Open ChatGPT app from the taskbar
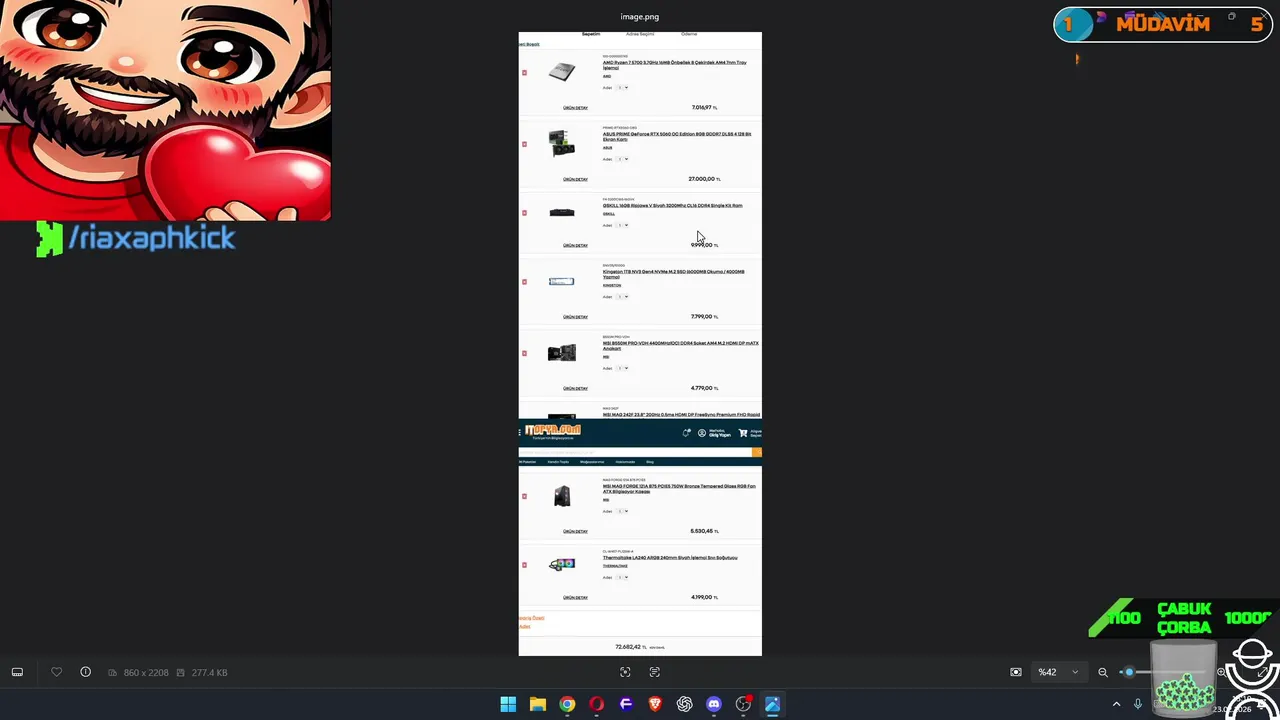 685,704
